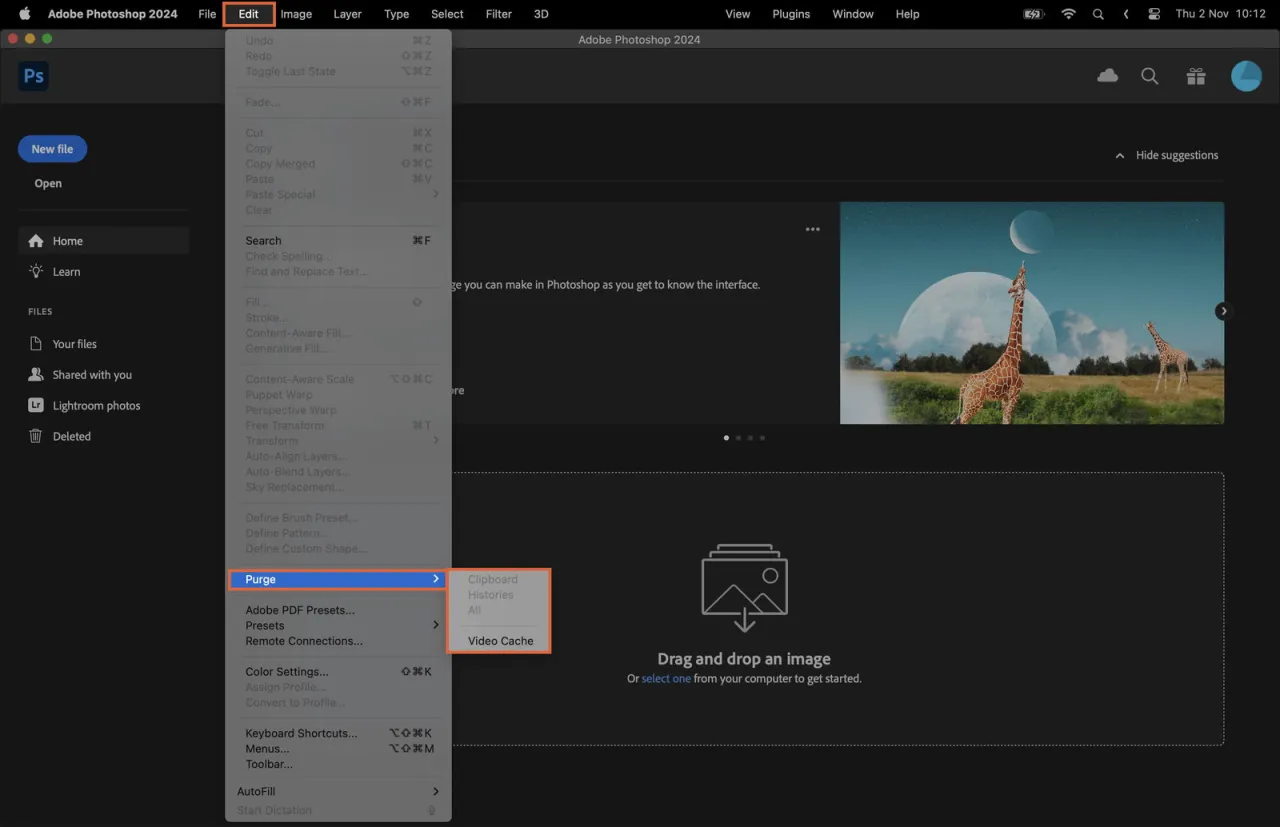Open the Window menu
Image resolution: width=1280 pixels, height=827 pixels.
(x=852, y=14)
